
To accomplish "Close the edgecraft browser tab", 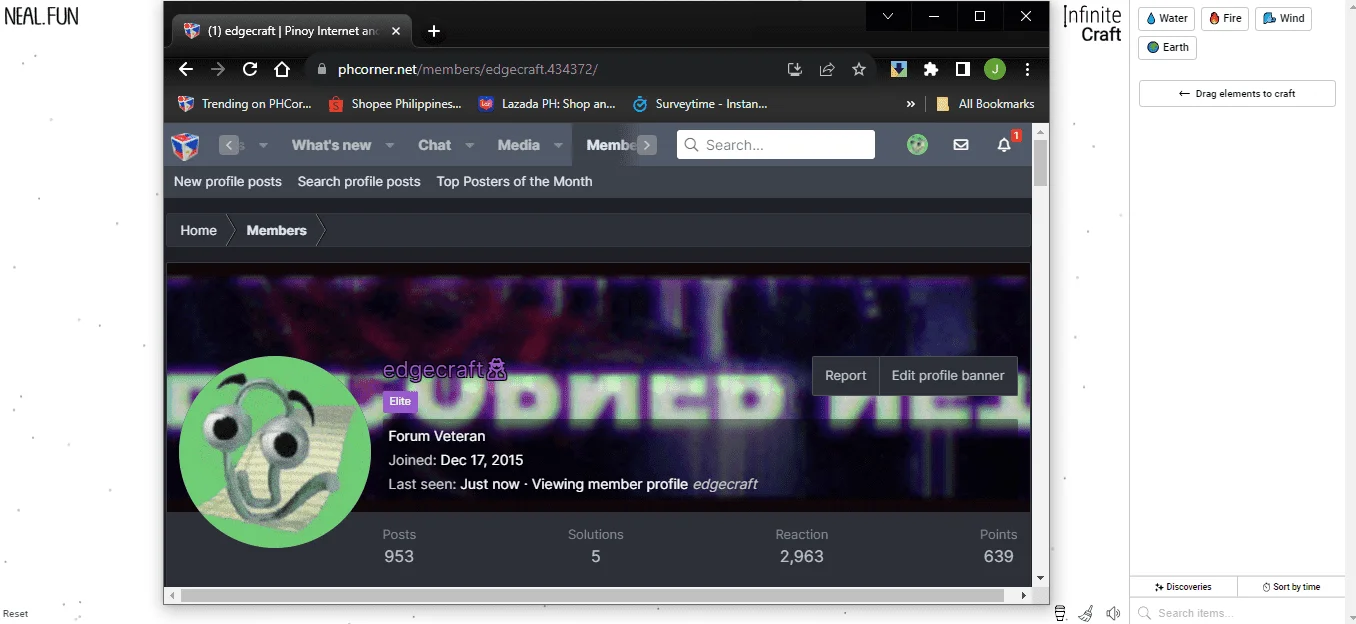I will coord(396,31).
